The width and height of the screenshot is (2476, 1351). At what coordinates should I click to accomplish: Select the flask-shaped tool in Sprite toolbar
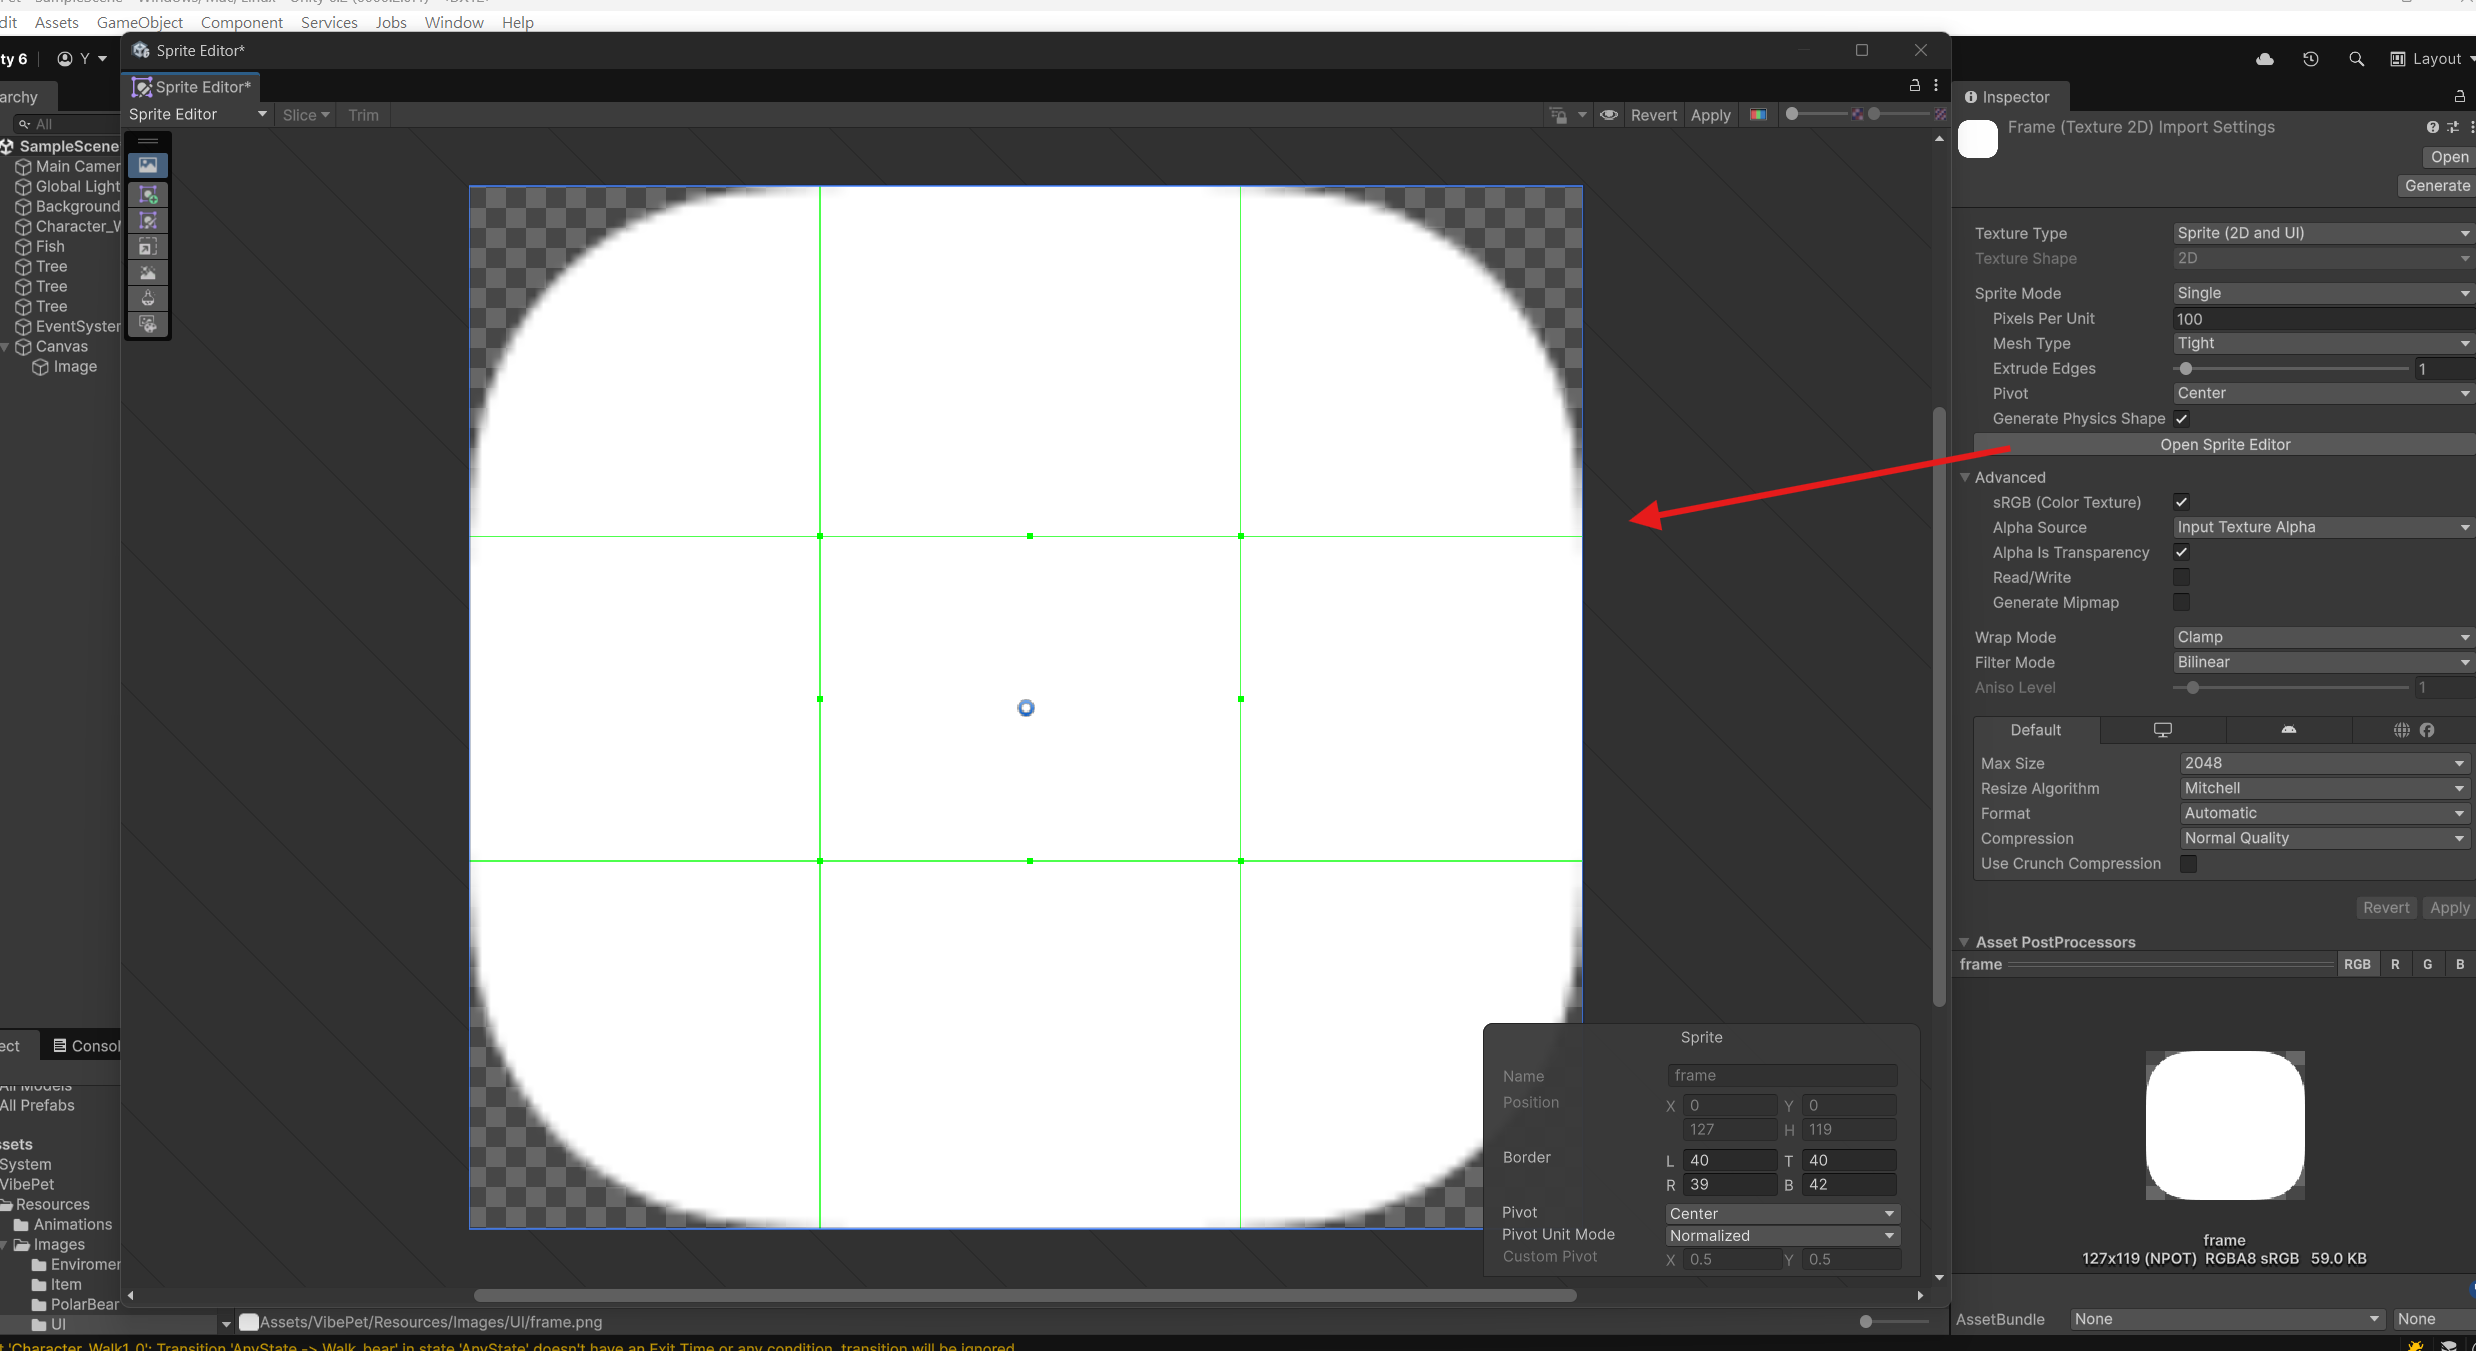pyautogui.click(x=148, y=298)
